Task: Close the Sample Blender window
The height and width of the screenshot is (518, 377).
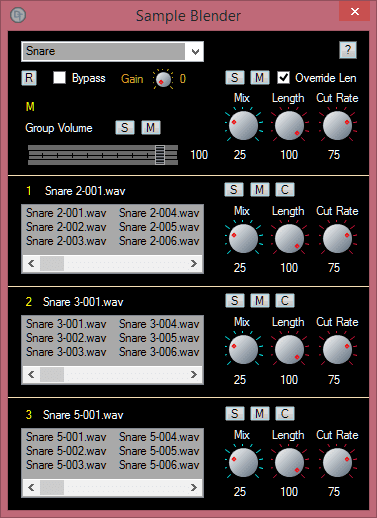Action: coord(355,11)
